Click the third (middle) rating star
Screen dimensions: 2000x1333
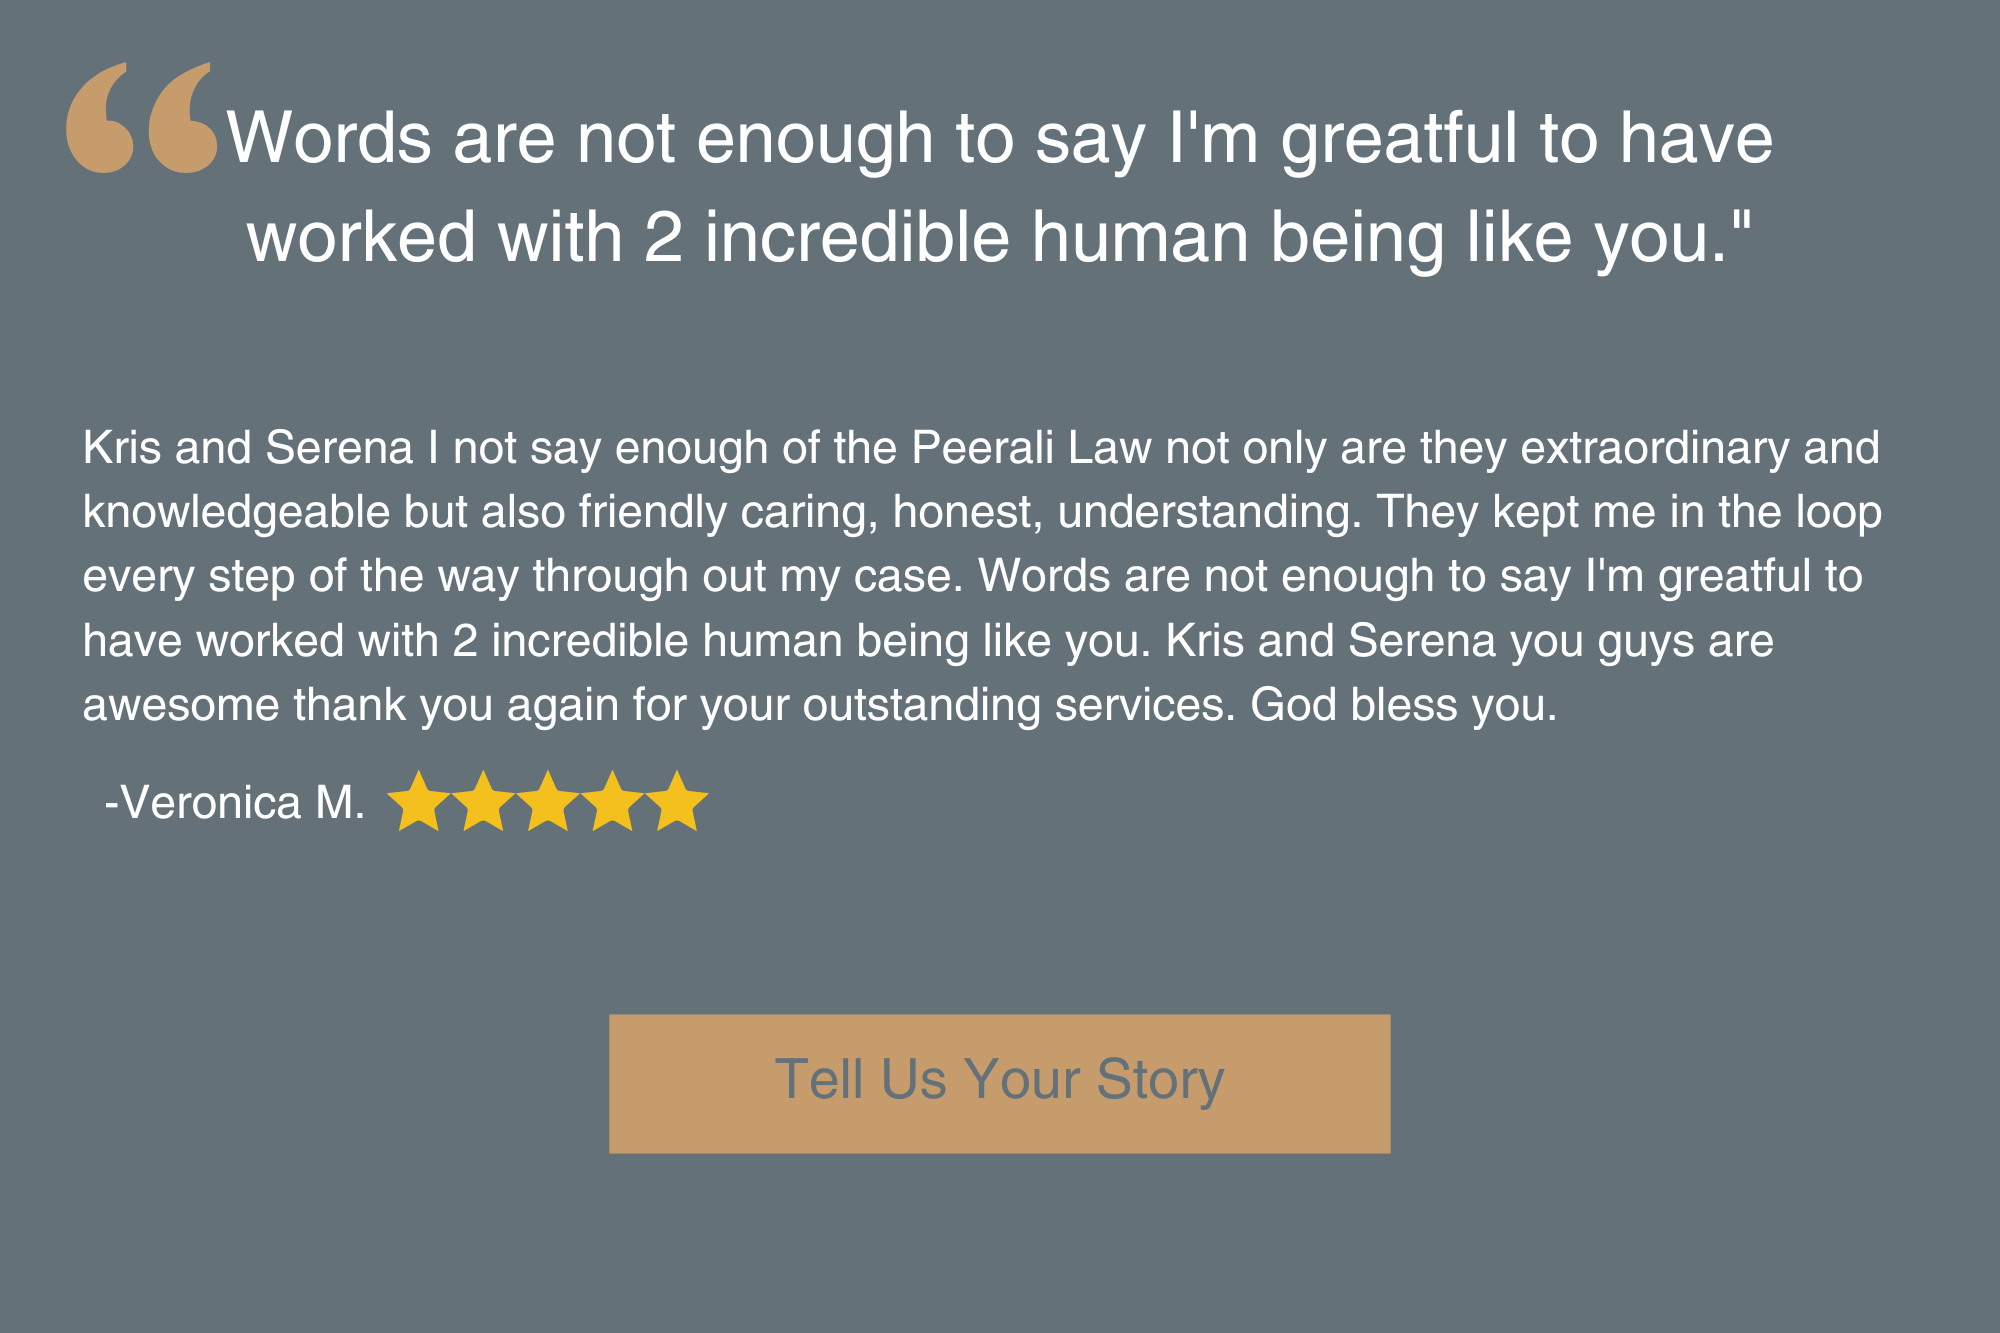point(548,802)
